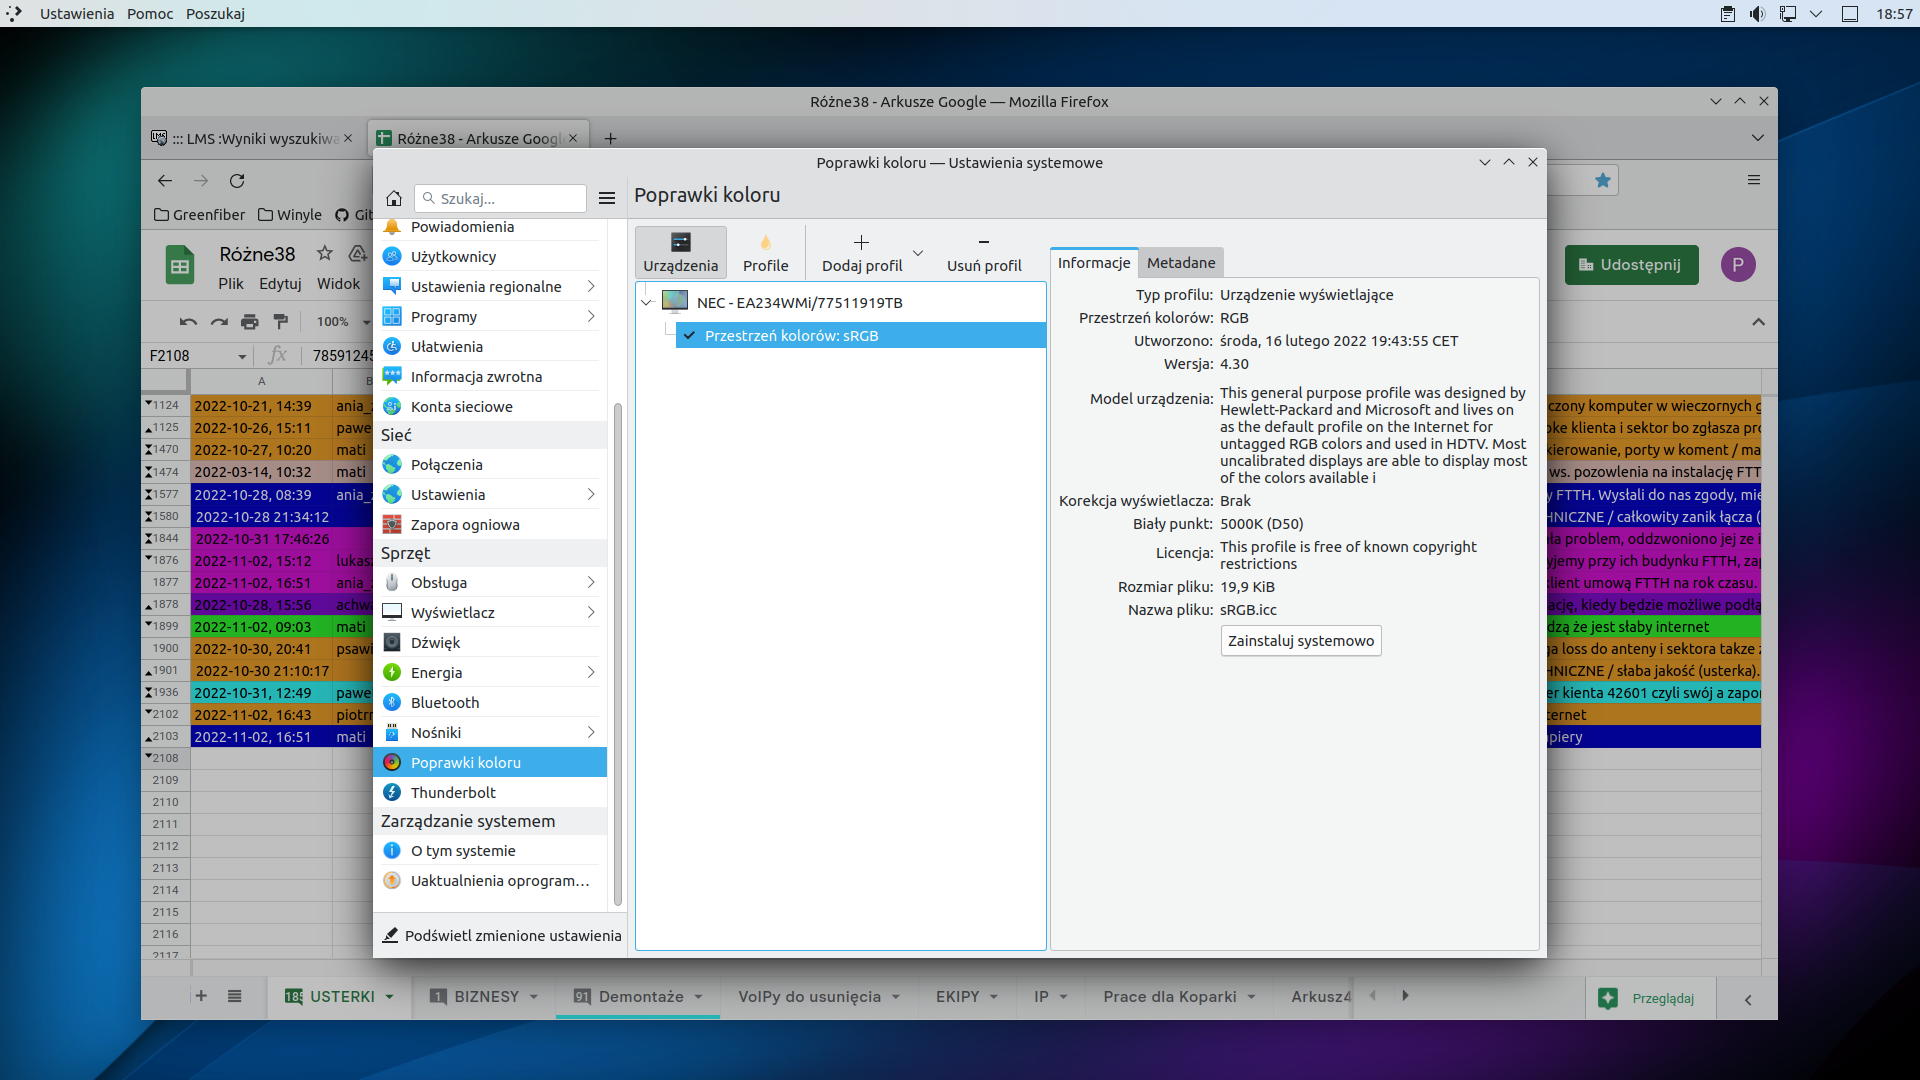Open the hamburger menu beside the search field

[x=606, y=198]
